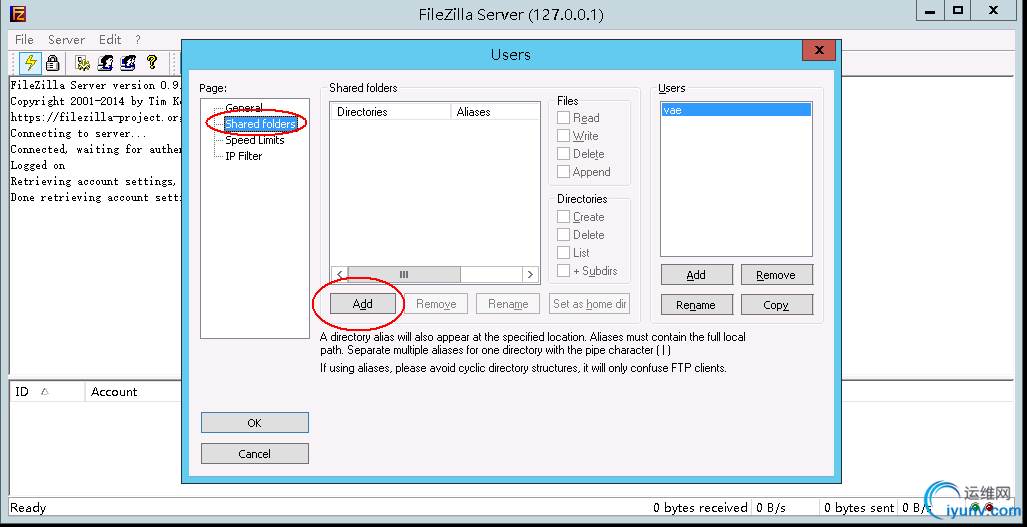Click the 'Logged on' log line
The width and height of the screenshot is (1027, 527).
[x=38, y=165]
